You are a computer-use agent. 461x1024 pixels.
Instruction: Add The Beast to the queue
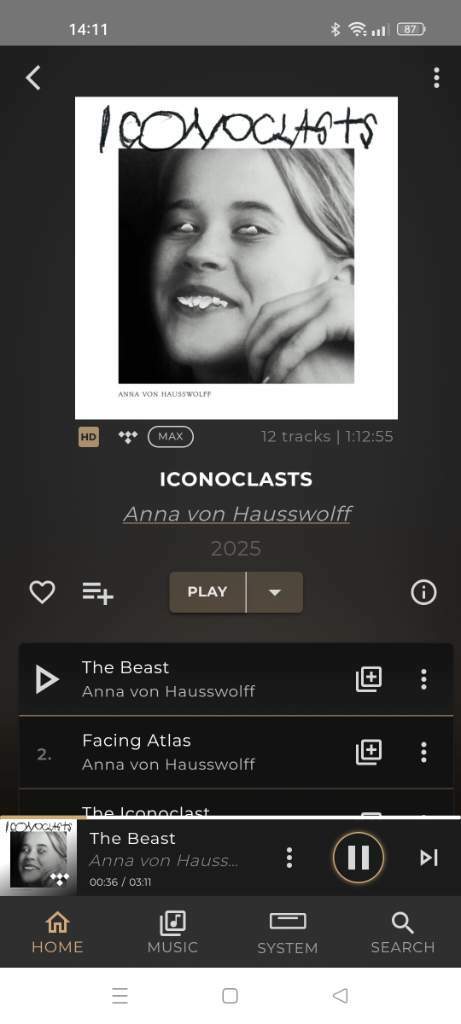pyautogui.click(x=369, y=679)
